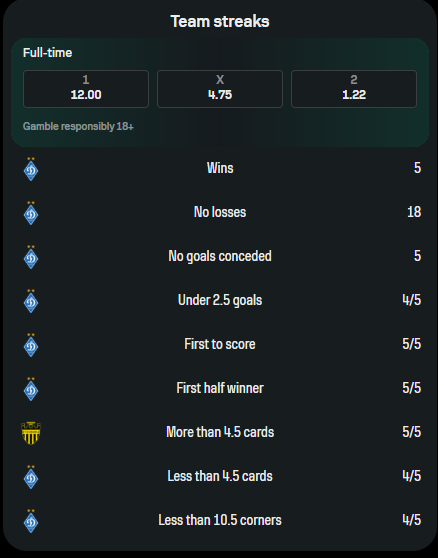Select draw odds 4.75
Image resolution: width=438 pixels, height=558 pixels.
point(220,89)
